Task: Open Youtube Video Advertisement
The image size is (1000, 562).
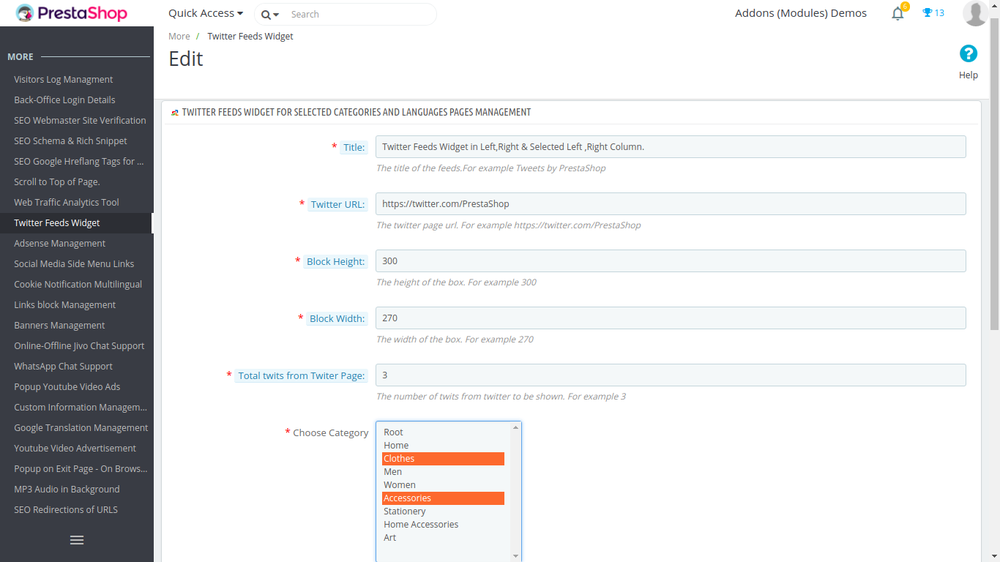Action: [x=77, y=448]
